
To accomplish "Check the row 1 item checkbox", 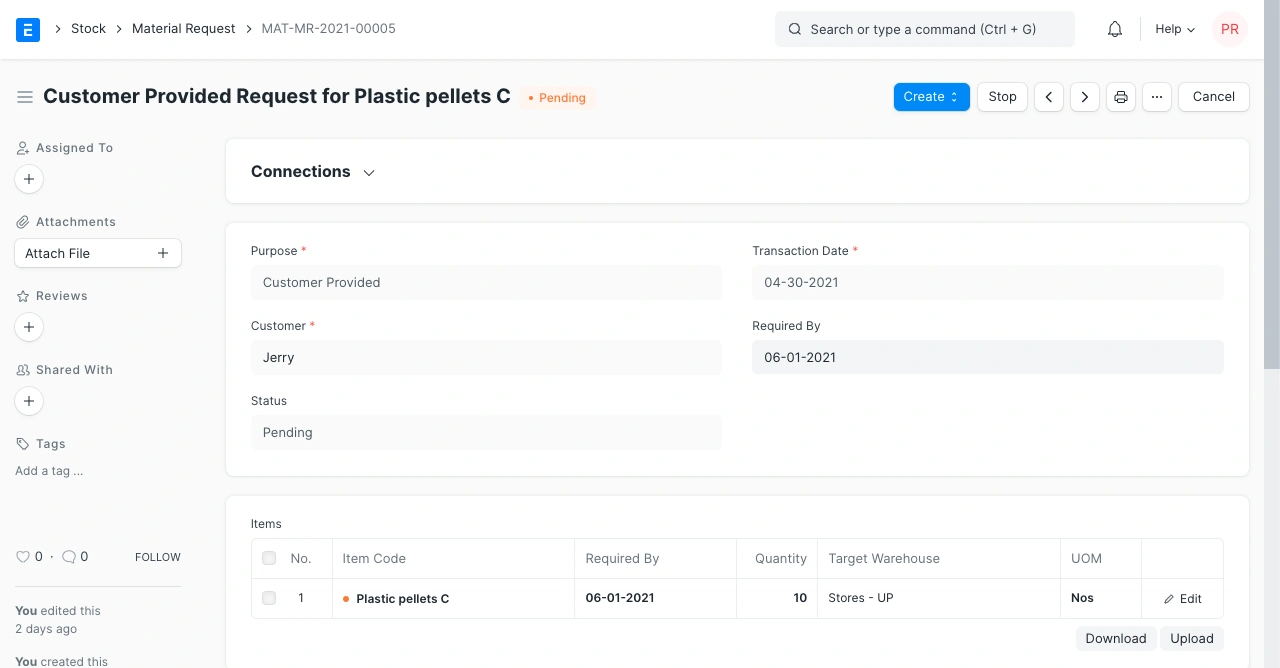I will (x=269, y=598).
